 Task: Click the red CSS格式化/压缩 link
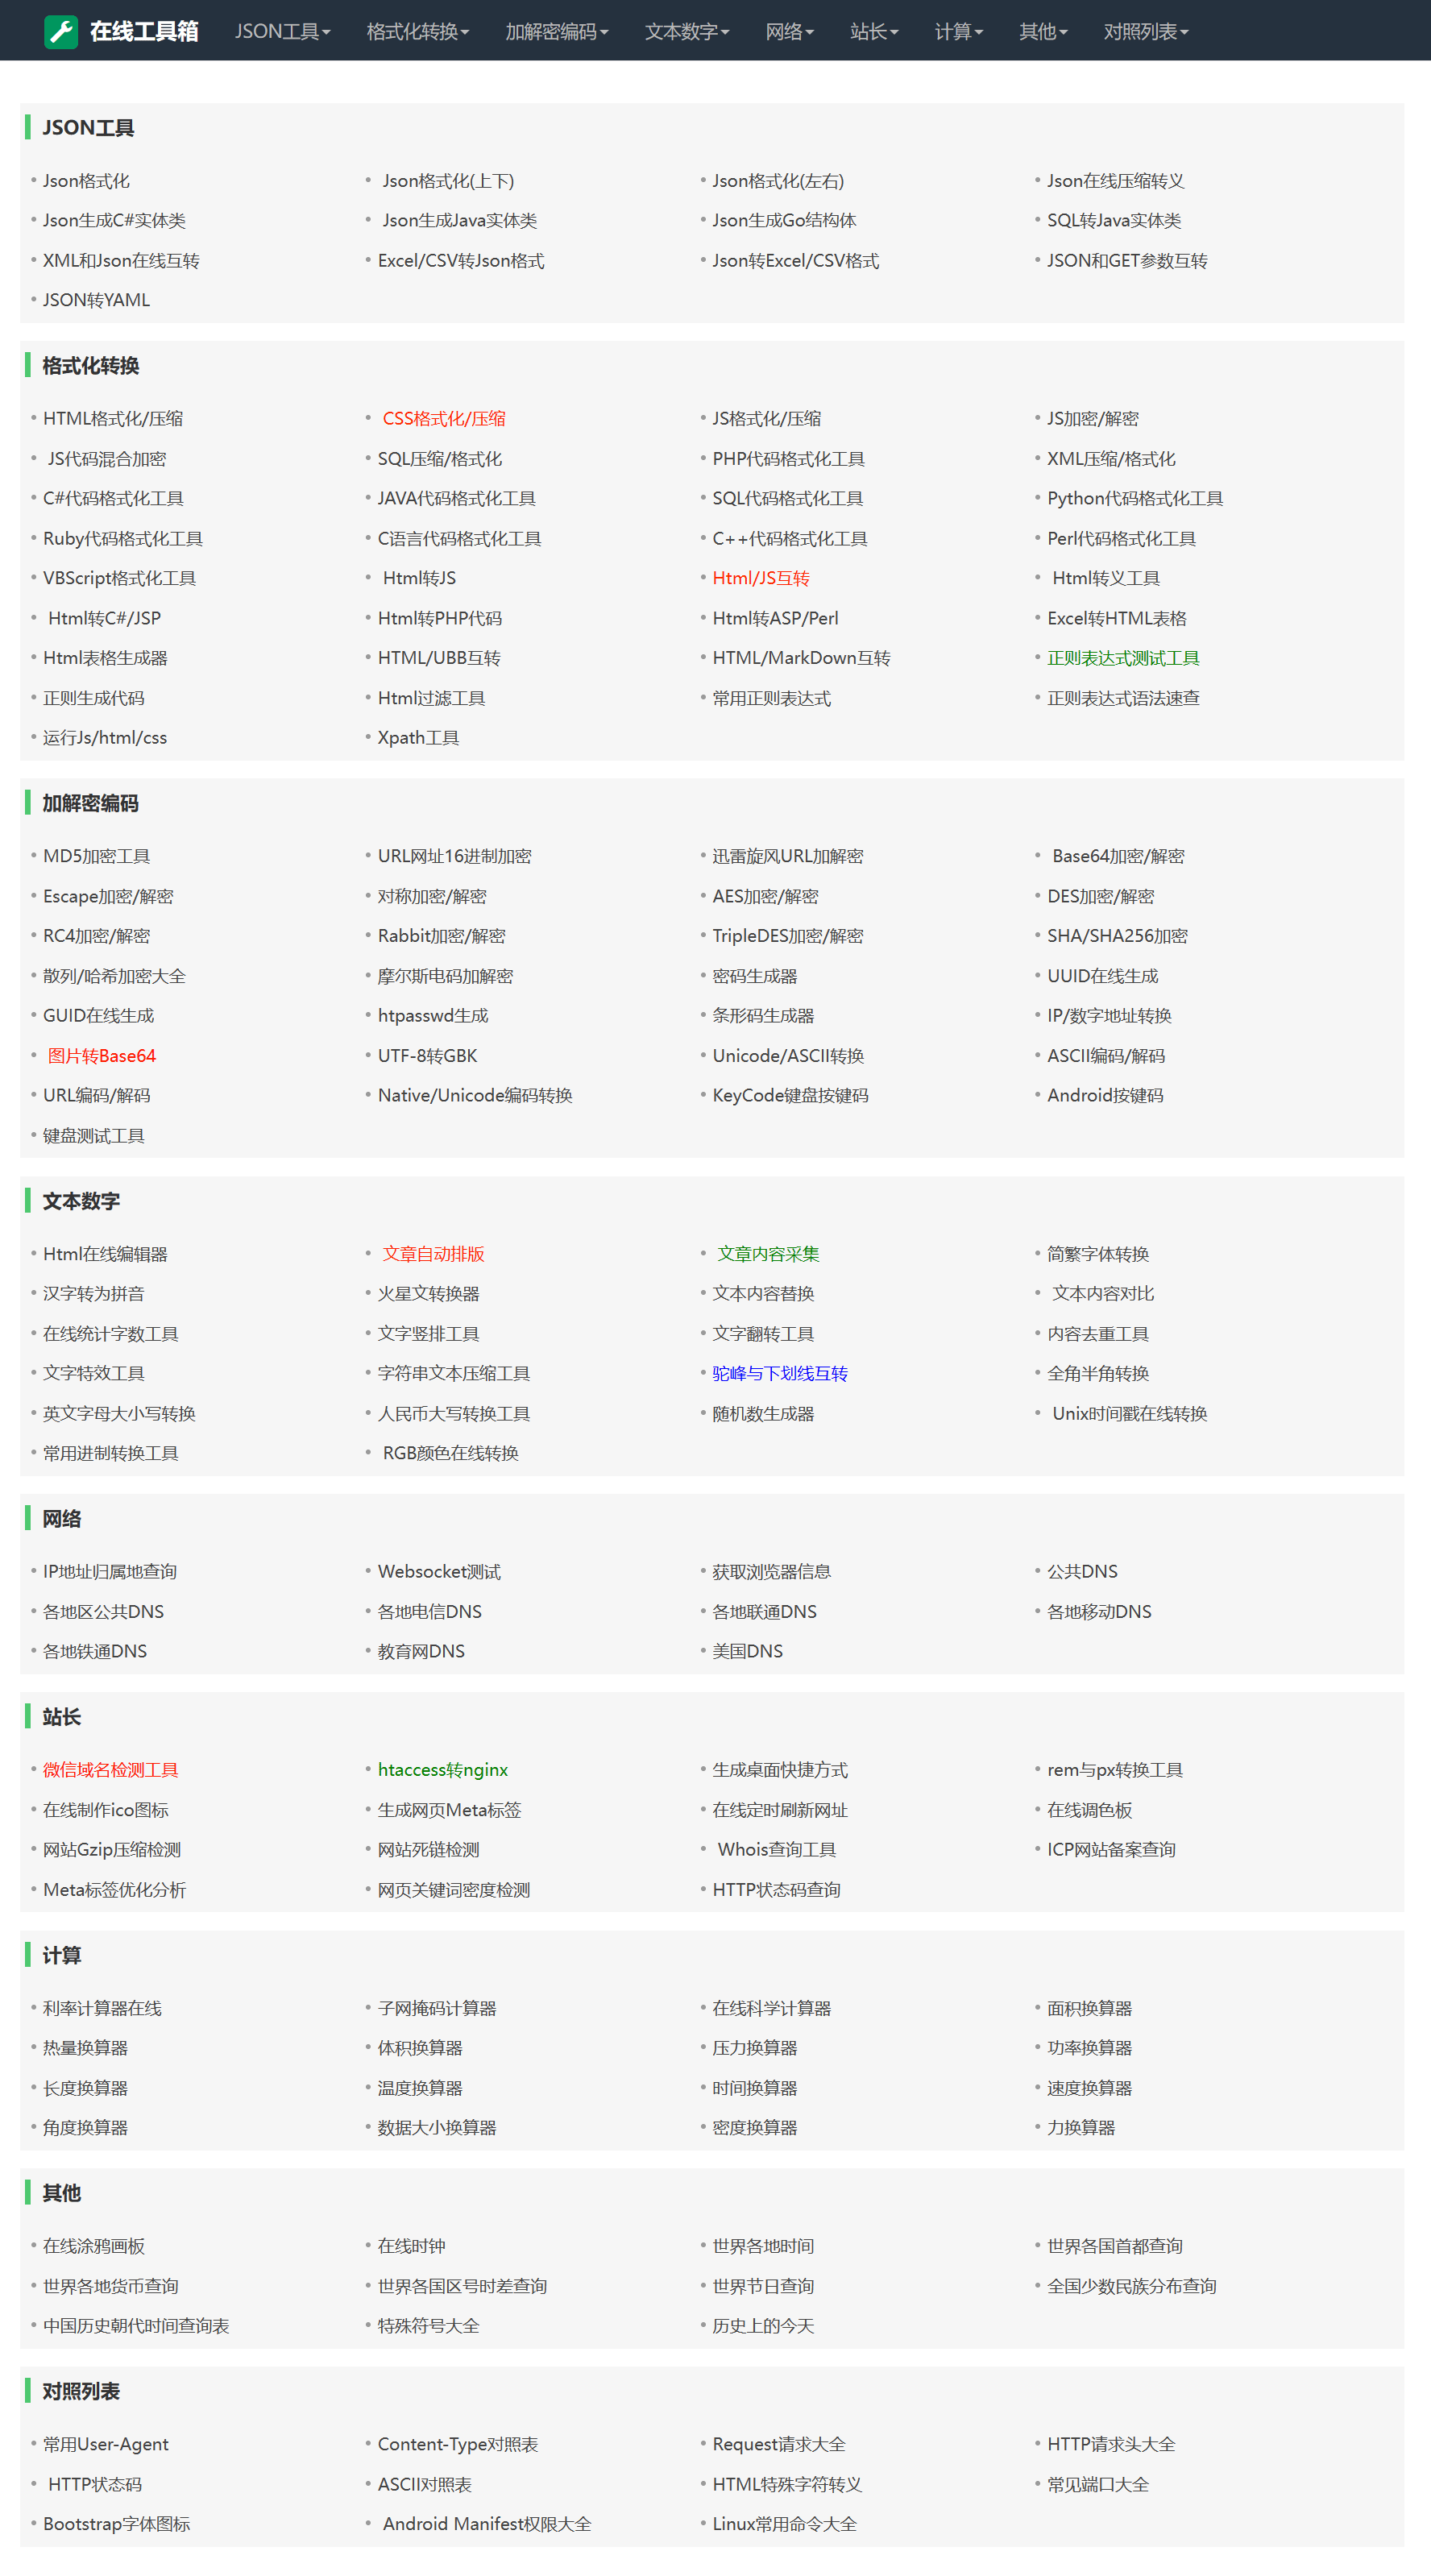pyautogui.click(x=443, y=419)
